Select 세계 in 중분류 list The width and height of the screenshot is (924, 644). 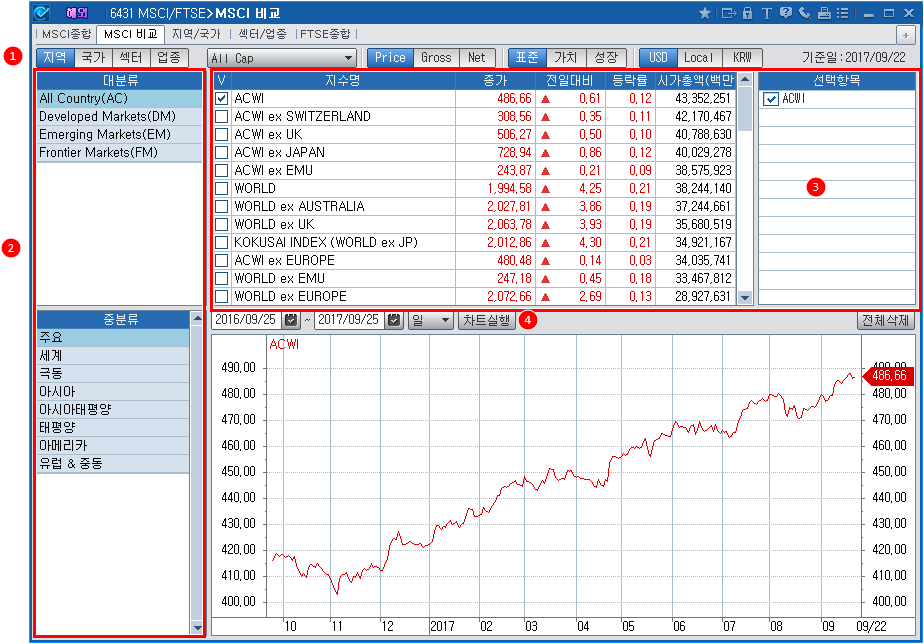[113, 356]
